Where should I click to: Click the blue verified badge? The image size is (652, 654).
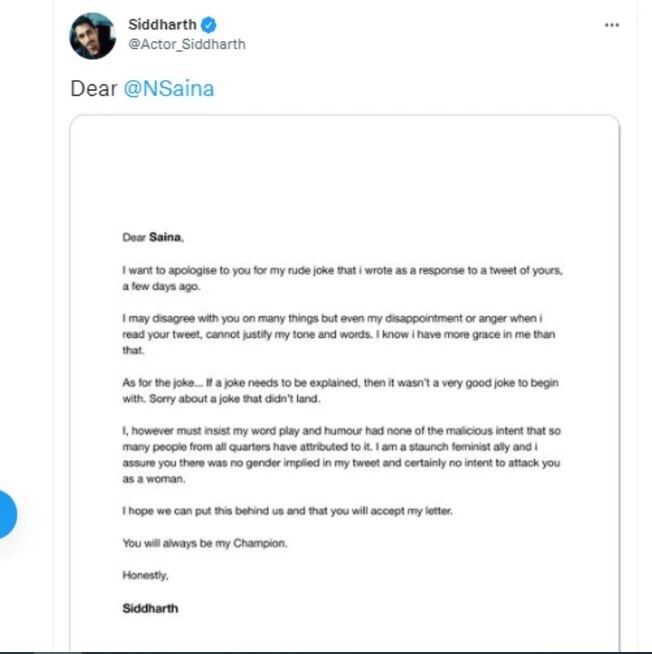(x=209, y=25)
